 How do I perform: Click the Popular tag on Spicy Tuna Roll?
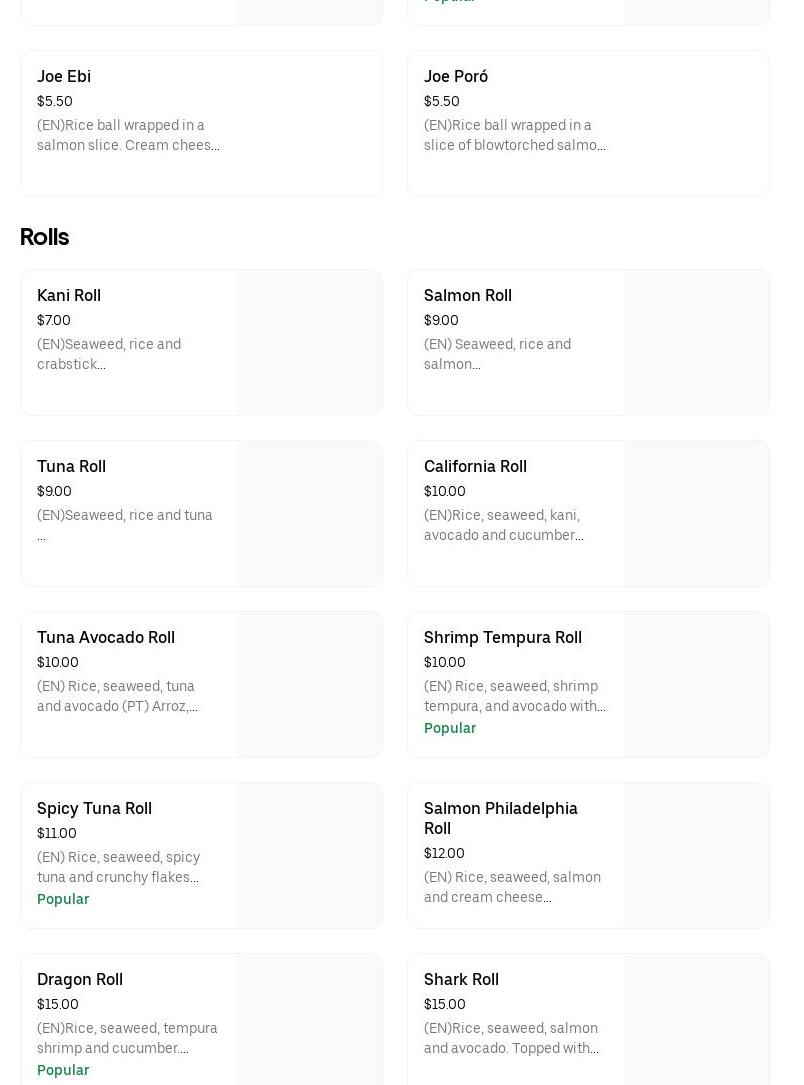pyautogui.click(x=63, y=899)
